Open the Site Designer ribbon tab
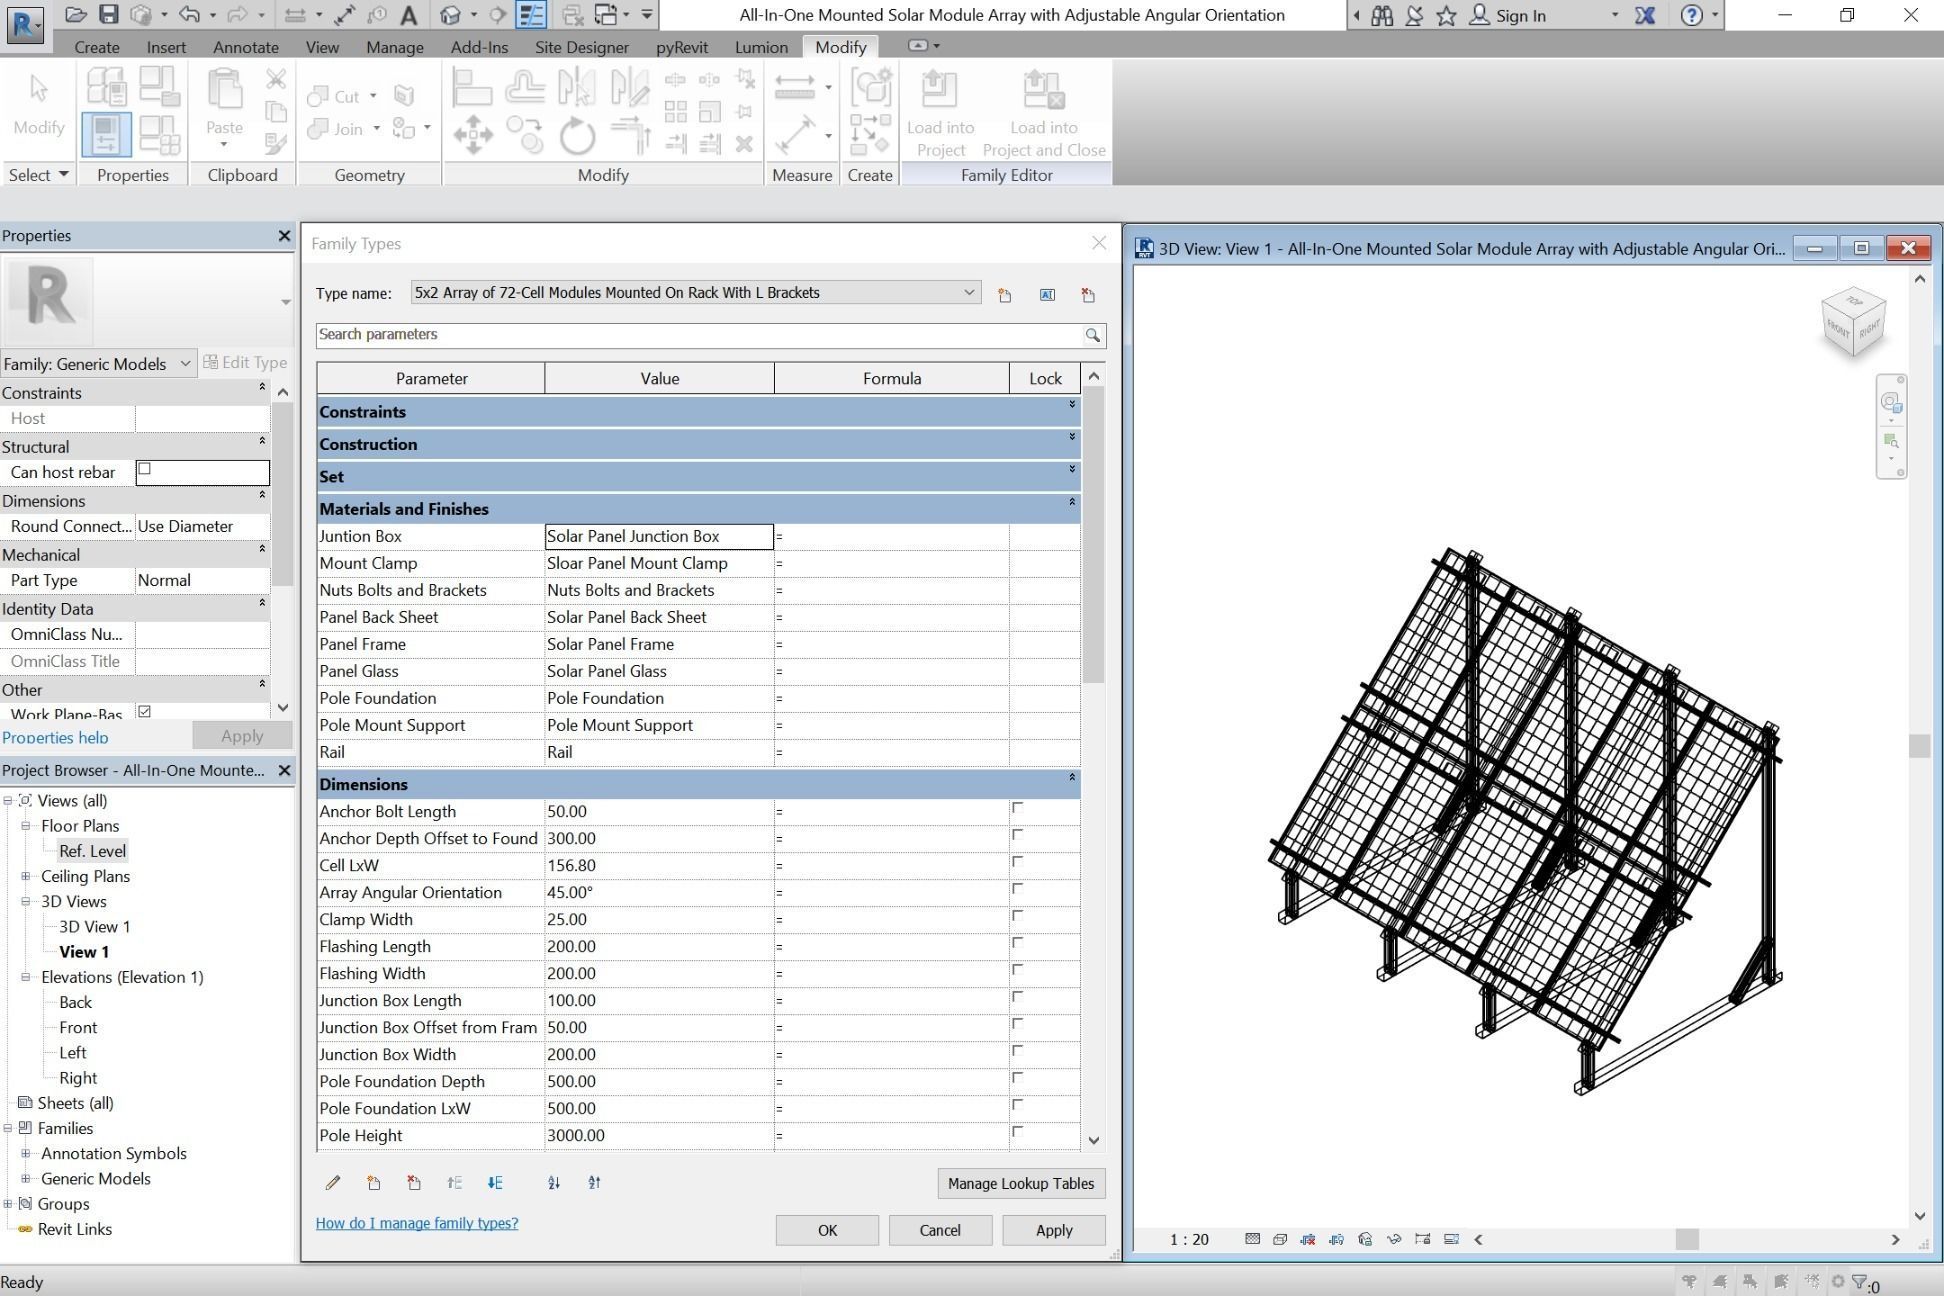1944x1296 pixels. (582, 47)
